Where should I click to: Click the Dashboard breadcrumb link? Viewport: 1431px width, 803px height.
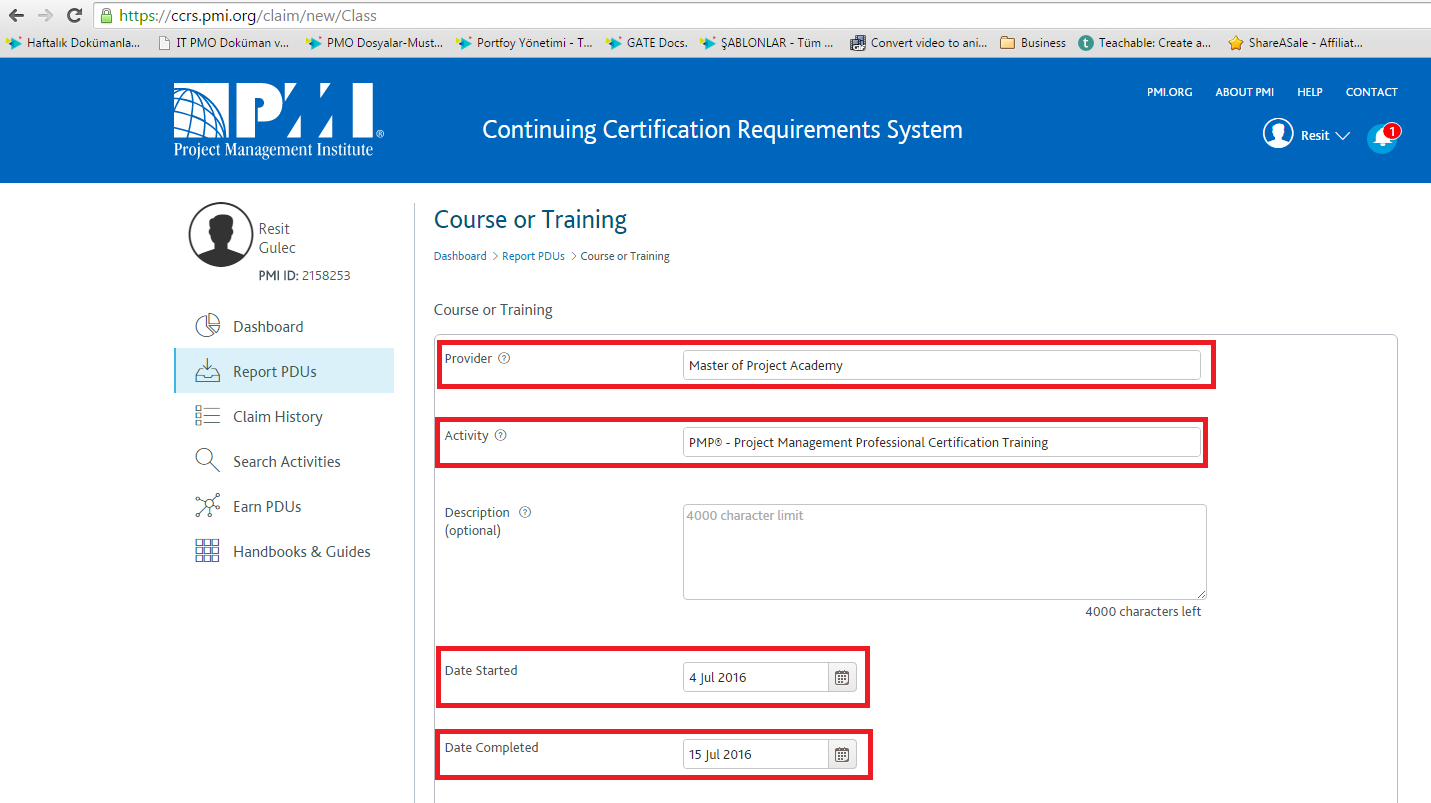pyautogui.click(x=460, y=256)
